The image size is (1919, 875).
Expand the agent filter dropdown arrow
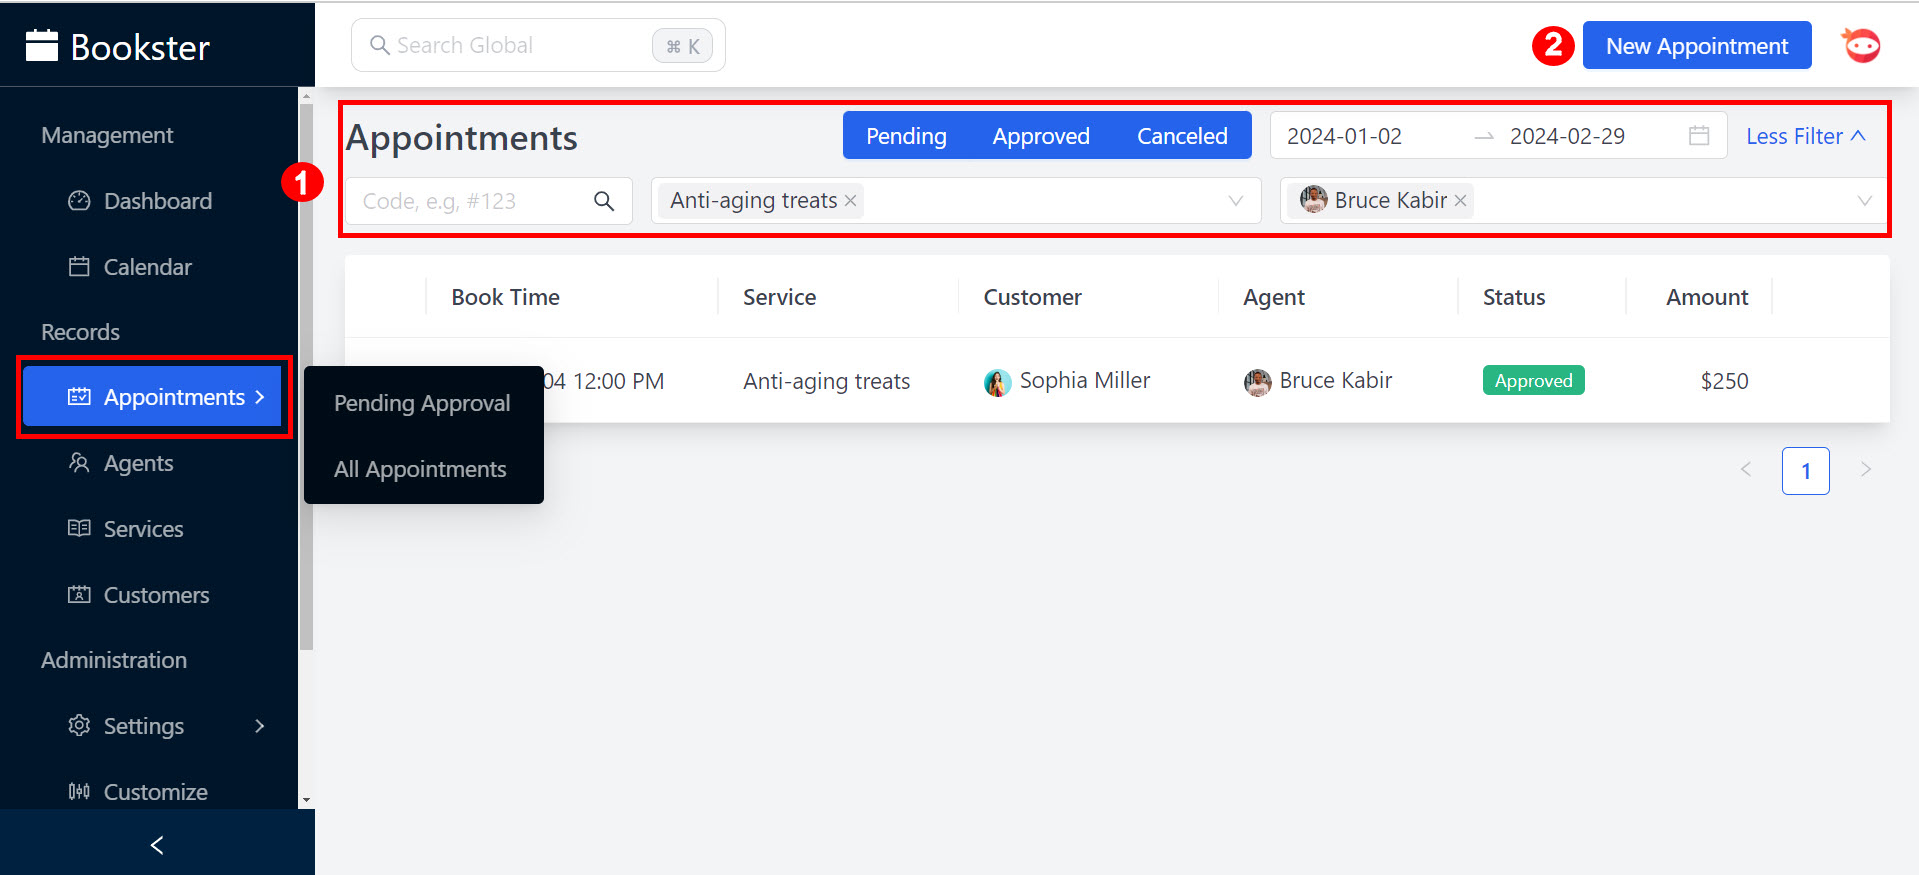click(x=1864, y=201)
